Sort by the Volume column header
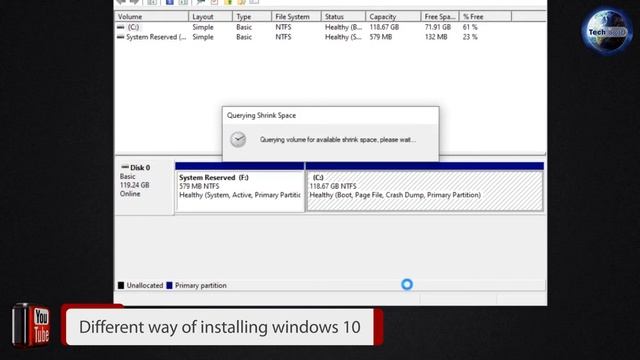The image size is (640, 360). pos(152,17)
